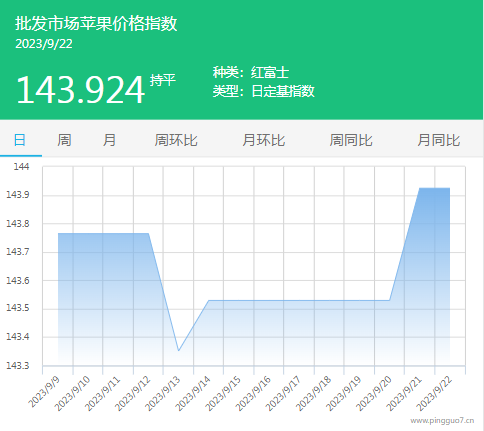Screen dimensions: 484x431
Task: Click the 2023/9/20 x-axis label
Action: coord(373,393)
